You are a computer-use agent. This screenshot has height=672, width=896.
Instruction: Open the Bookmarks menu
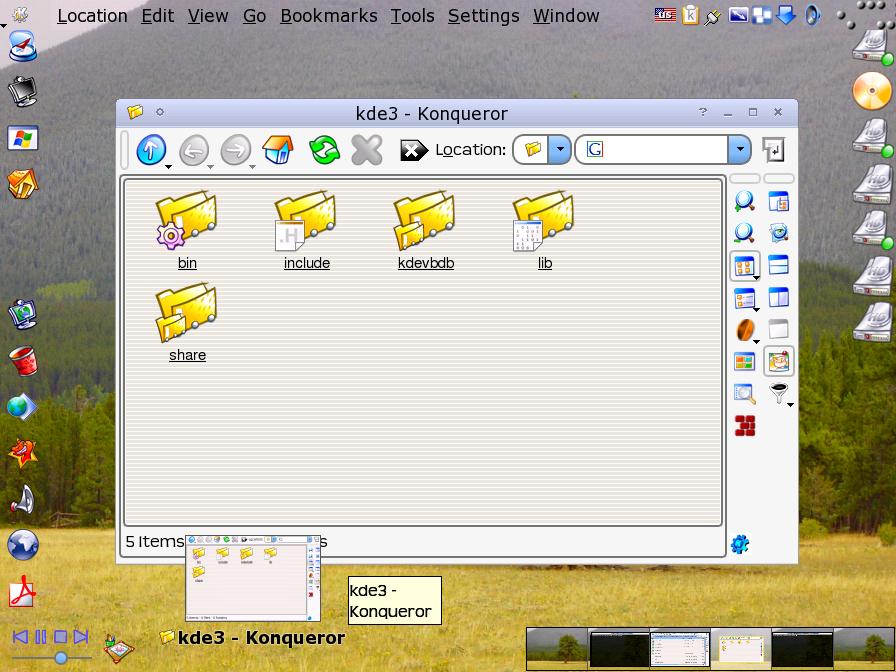pyautogui.click(x=328, y=16)
